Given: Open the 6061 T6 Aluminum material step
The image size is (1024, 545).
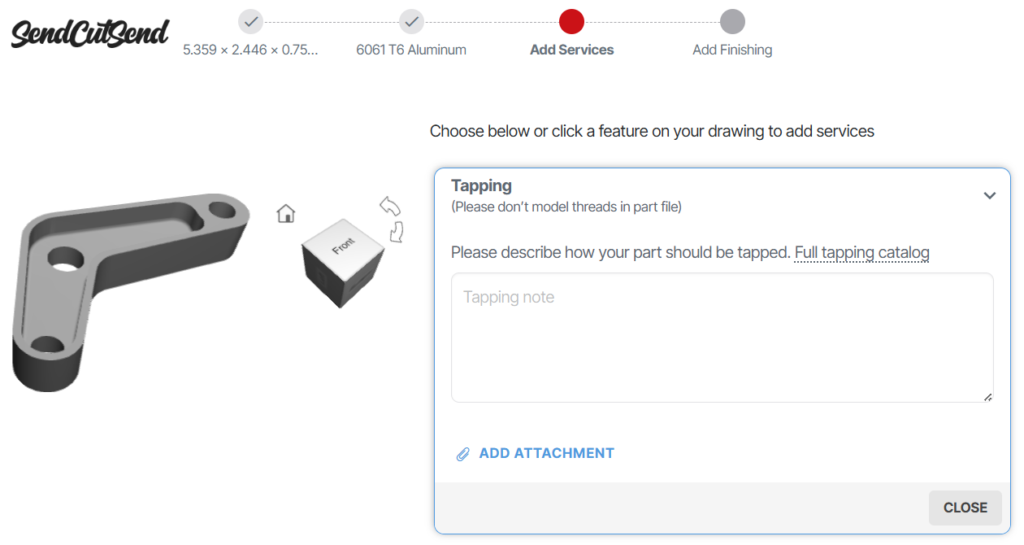Looking at the screenshot, I should click(411, 49).
